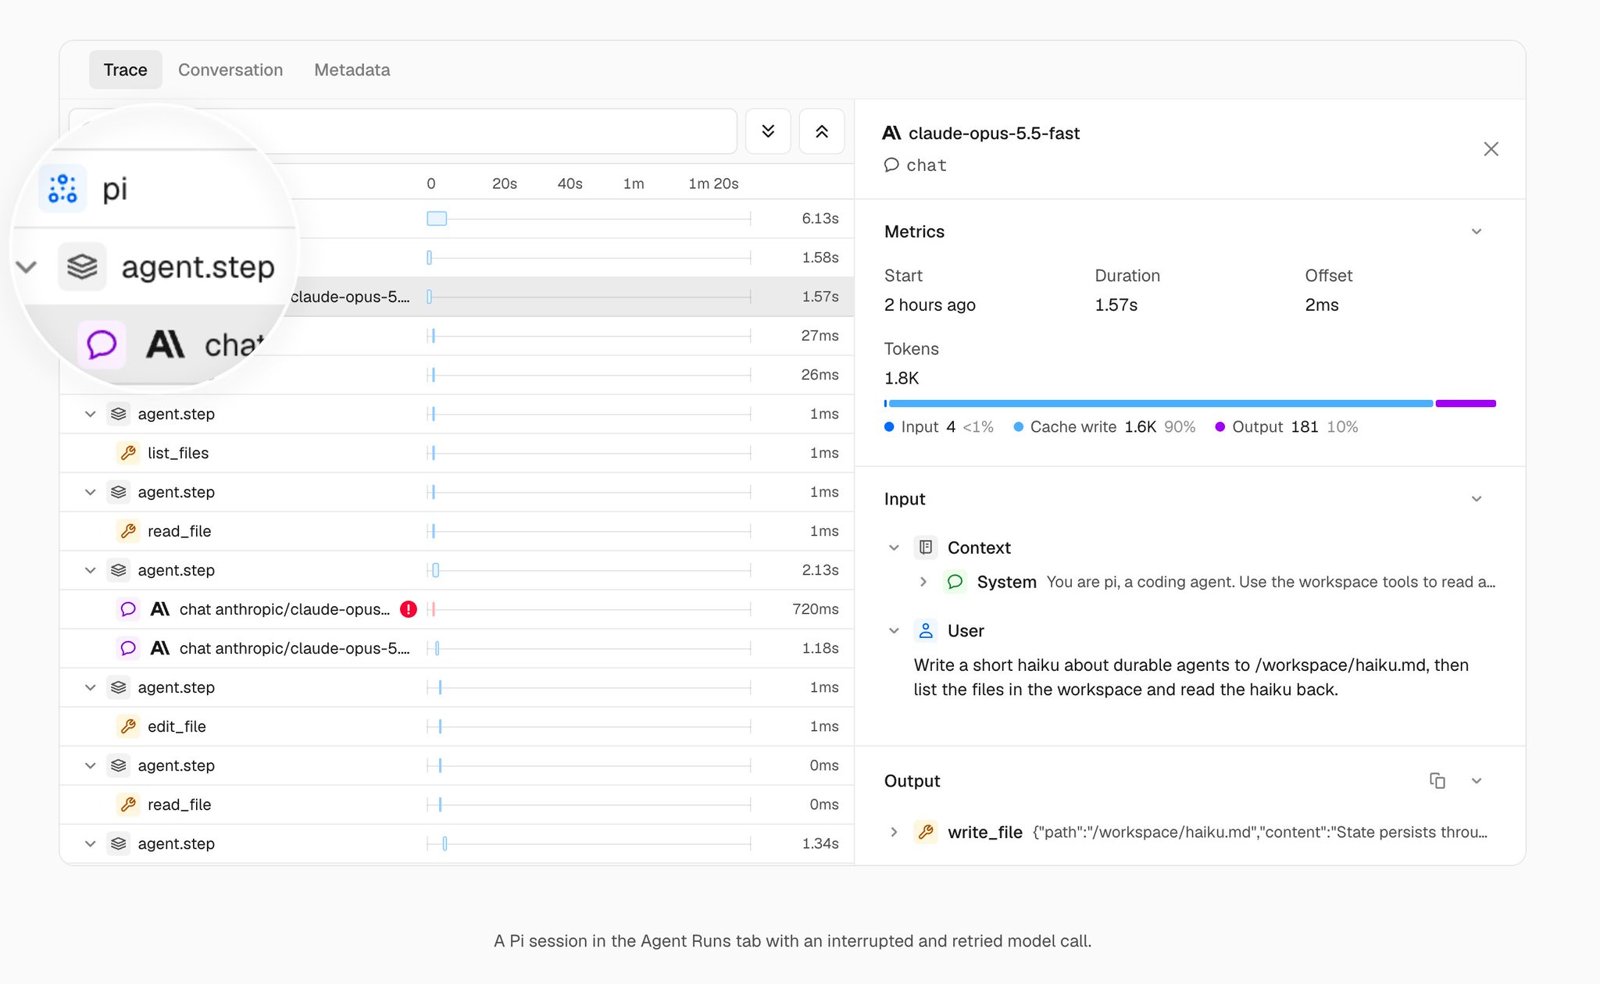Click the write_file wrench icon in Output
This screenshot has height=984, width=1600.
click(x=926, y=832)
